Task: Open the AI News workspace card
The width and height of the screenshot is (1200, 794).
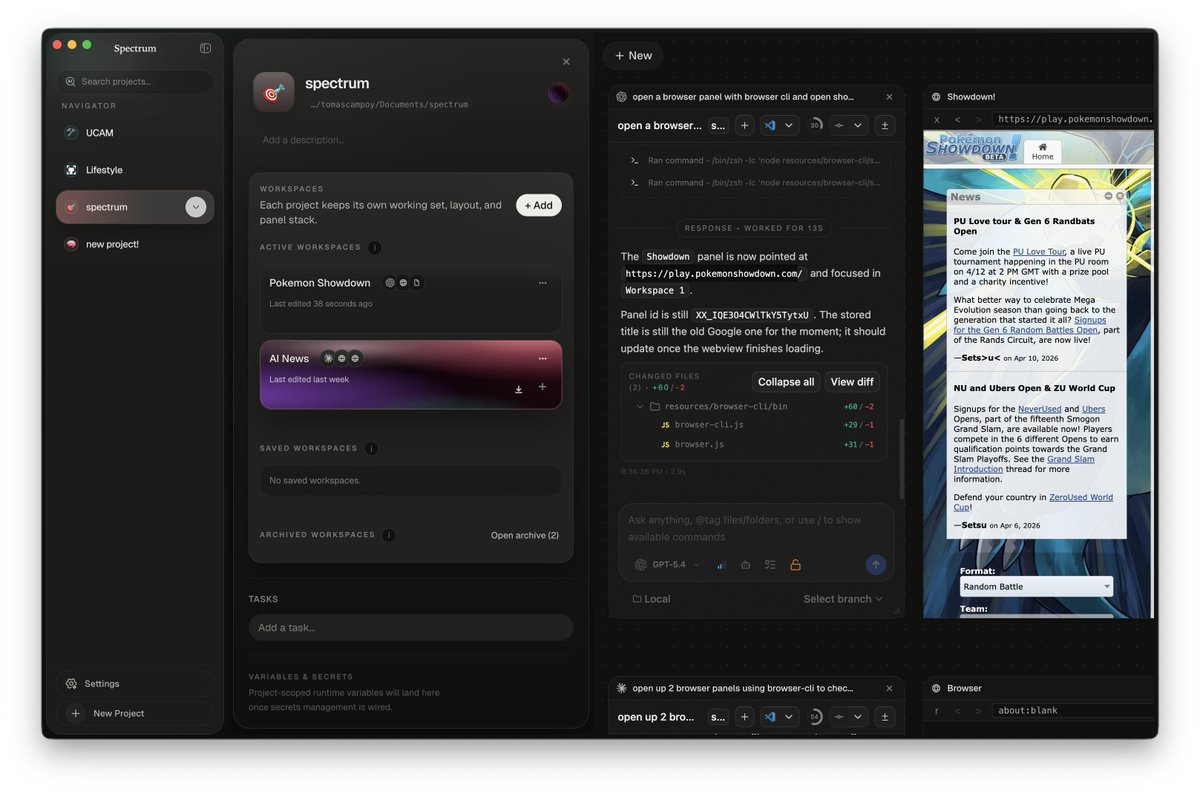Action: pos(410,375)
